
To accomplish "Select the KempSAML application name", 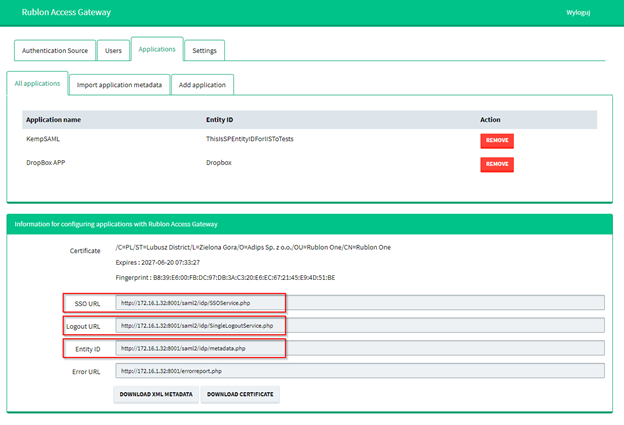I will click(44, 141).
